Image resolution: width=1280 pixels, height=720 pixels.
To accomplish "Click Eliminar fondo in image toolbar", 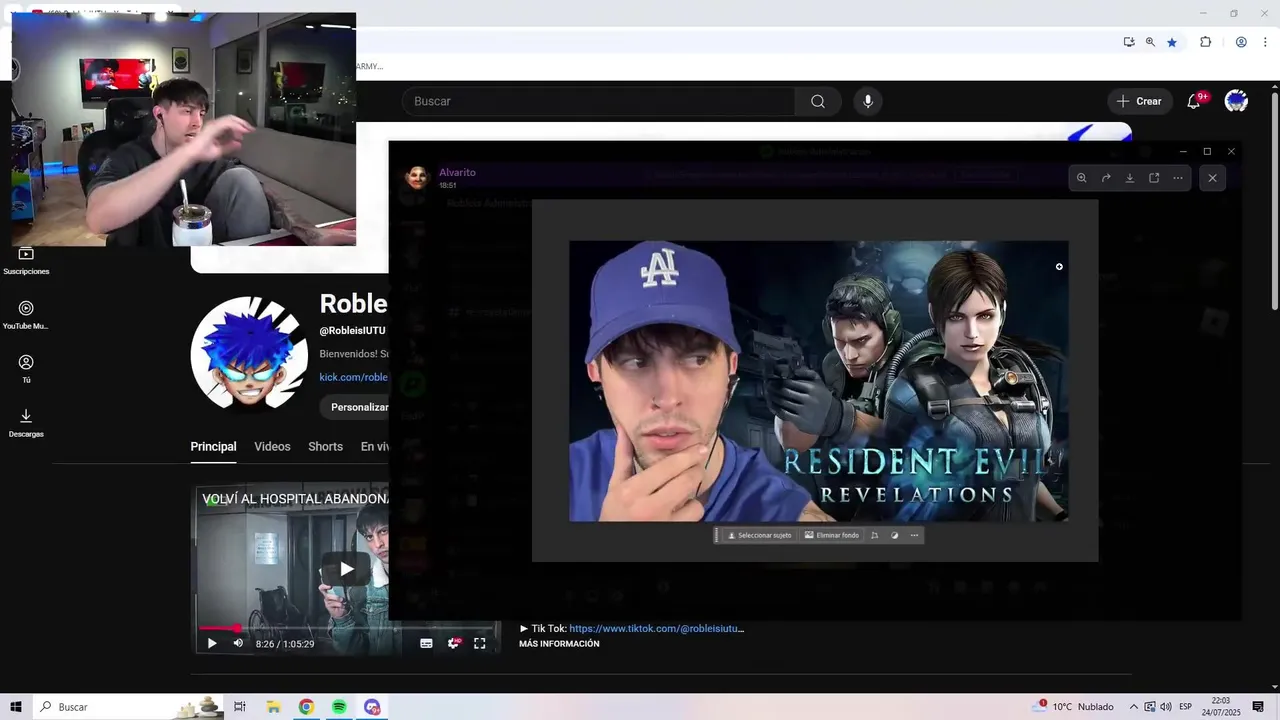I will click(x=832, y=535).
